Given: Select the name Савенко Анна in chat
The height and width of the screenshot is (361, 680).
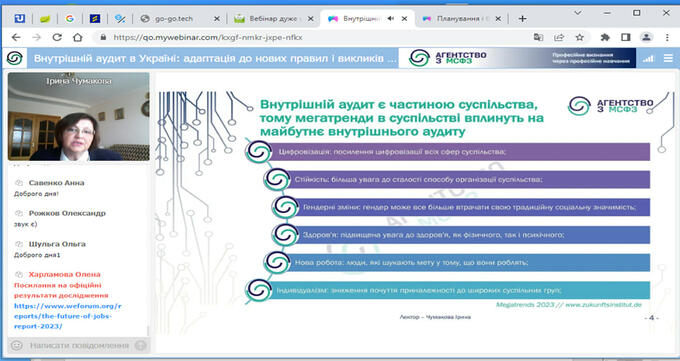Looking at the screenshot, I should (x=56, y=183).
